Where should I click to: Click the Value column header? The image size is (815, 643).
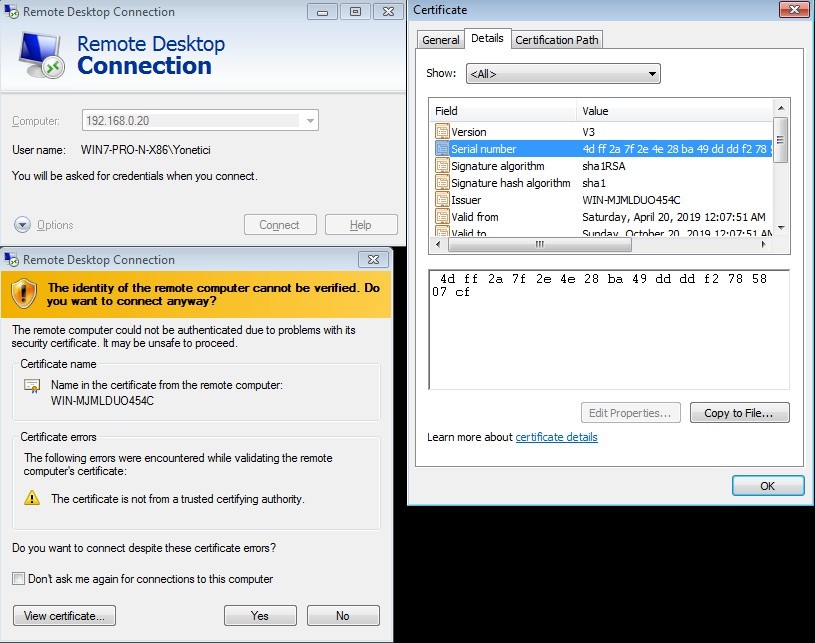[x=675, y=111]
